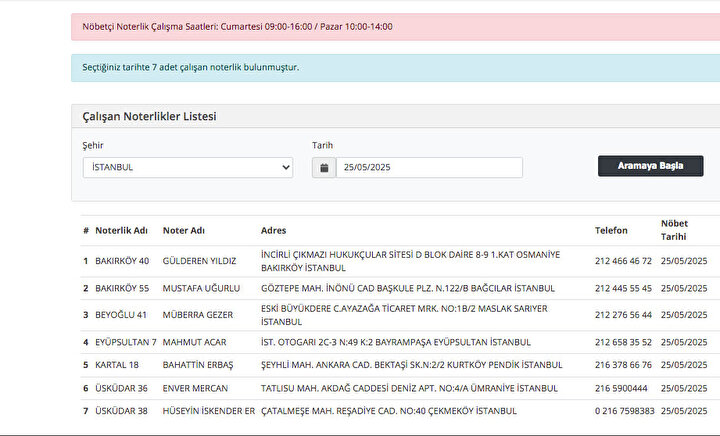Click the Tarih input with 25/05/2025
Viewport: 720px width, 436px height.
coord(429,168)
